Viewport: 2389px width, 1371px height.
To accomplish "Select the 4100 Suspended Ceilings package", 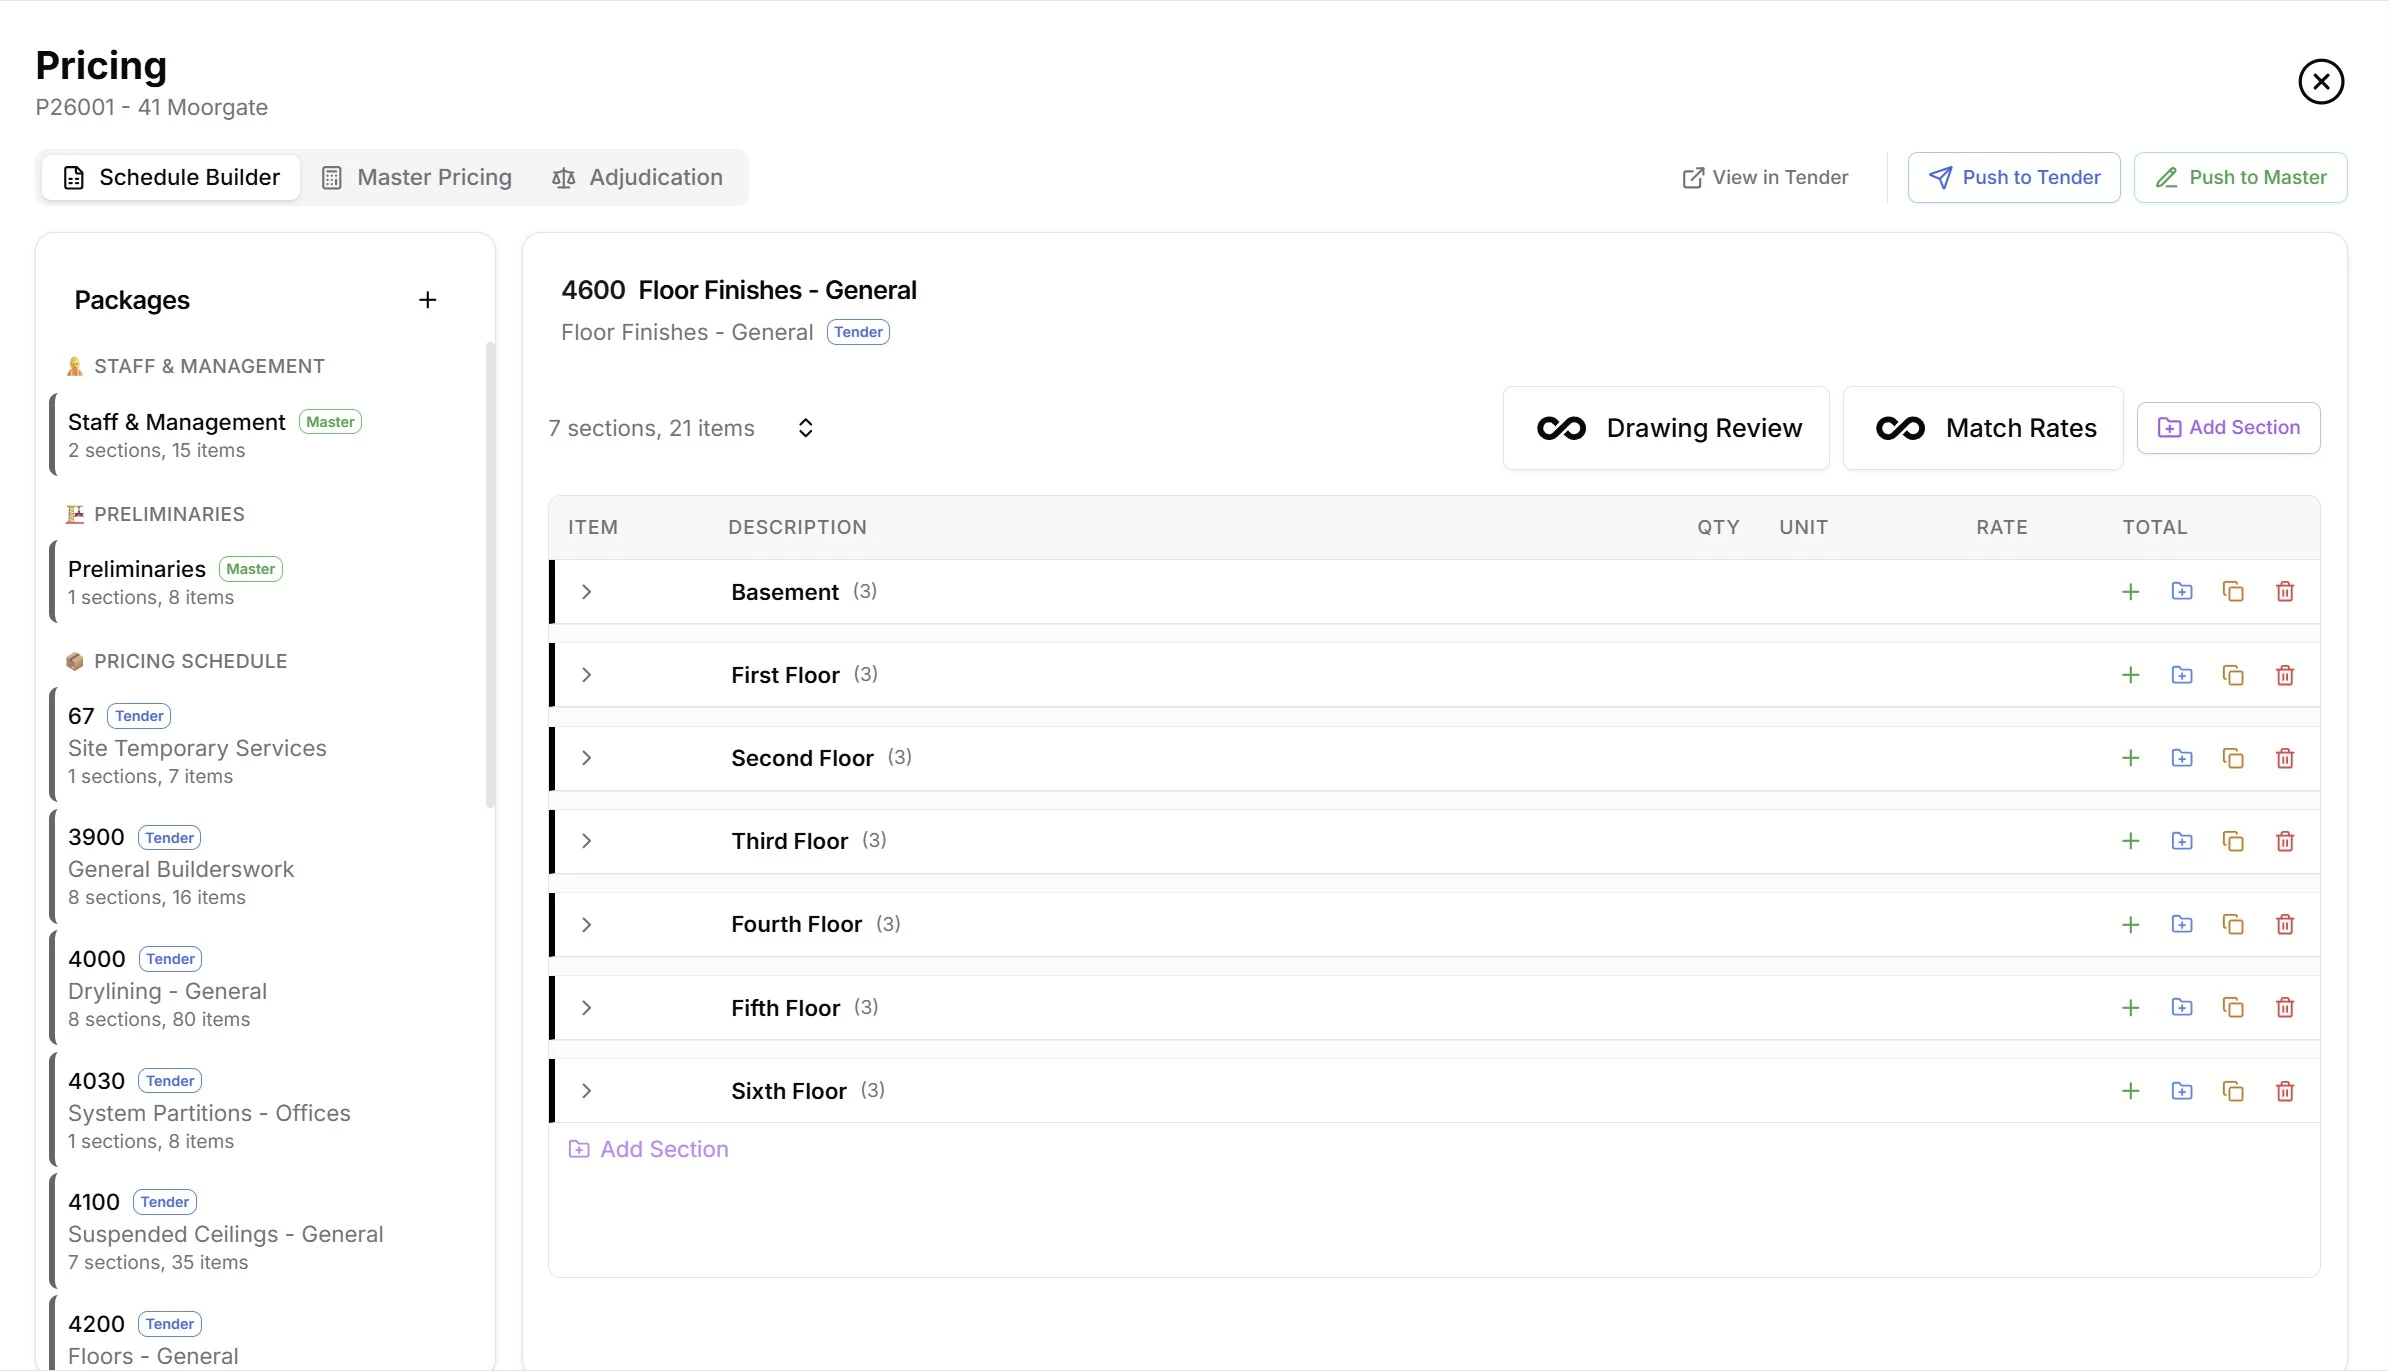I will point(226,1230).
